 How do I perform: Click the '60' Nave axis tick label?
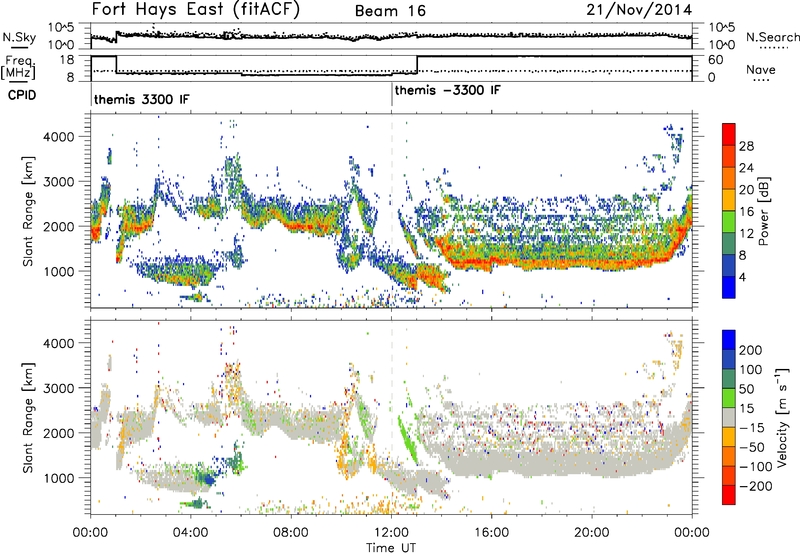pyautogui.click(x=715, y=60)
